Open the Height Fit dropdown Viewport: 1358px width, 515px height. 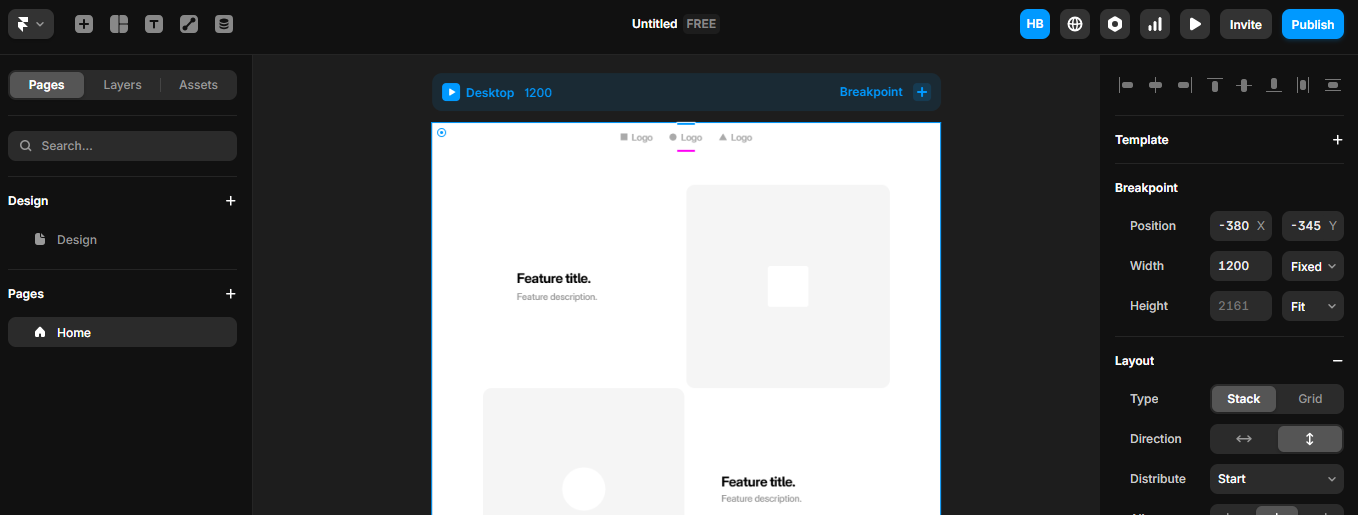[1313, 306]
